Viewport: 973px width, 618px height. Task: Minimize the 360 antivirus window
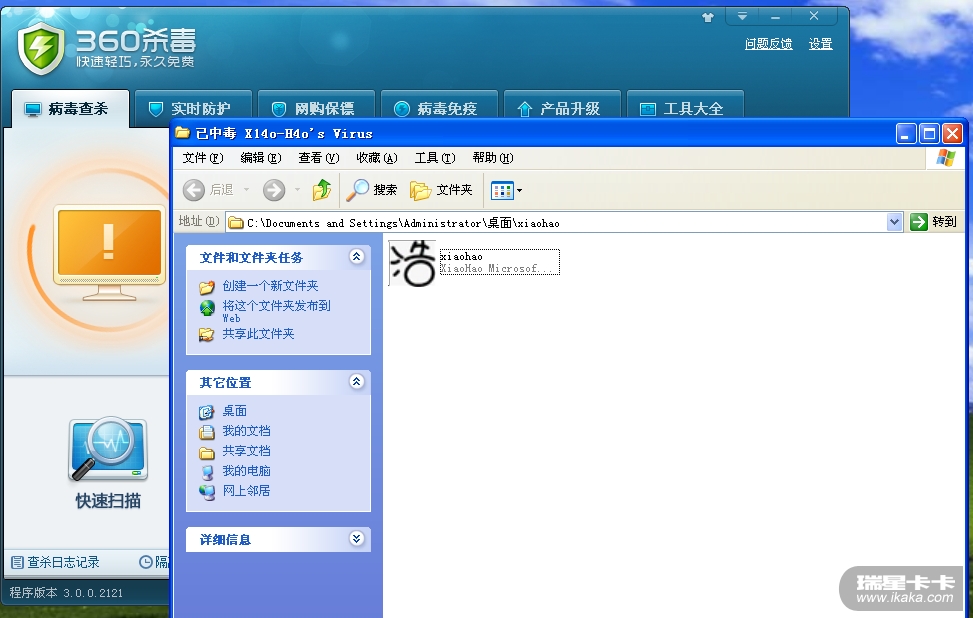[775, 17]
